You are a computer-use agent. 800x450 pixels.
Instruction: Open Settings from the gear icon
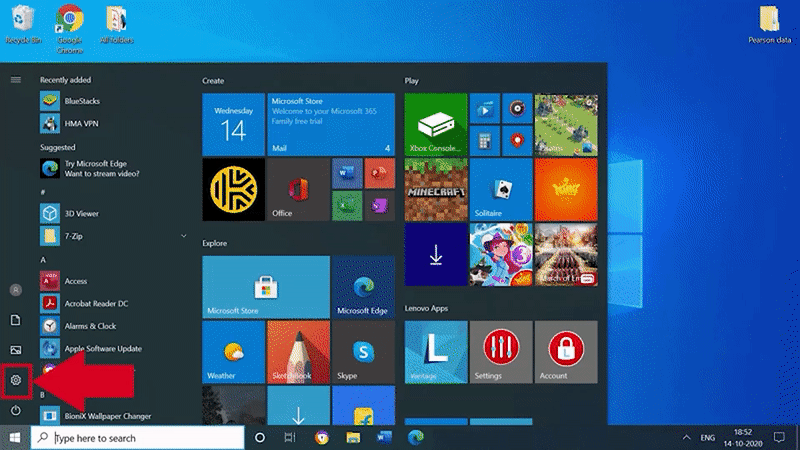(16, 380)
